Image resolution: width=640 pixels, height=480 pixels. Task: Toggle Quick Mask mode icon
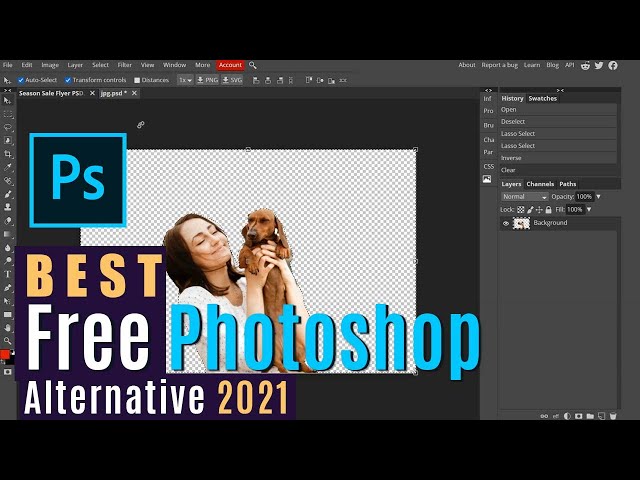(8, 372)
